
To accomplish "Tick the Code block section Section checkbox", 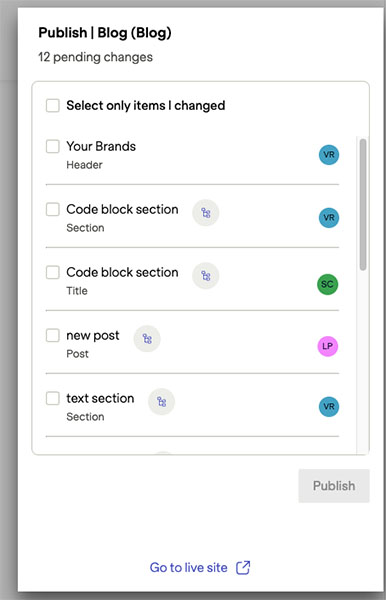I will pyautogui.click(x=53, y=209).
